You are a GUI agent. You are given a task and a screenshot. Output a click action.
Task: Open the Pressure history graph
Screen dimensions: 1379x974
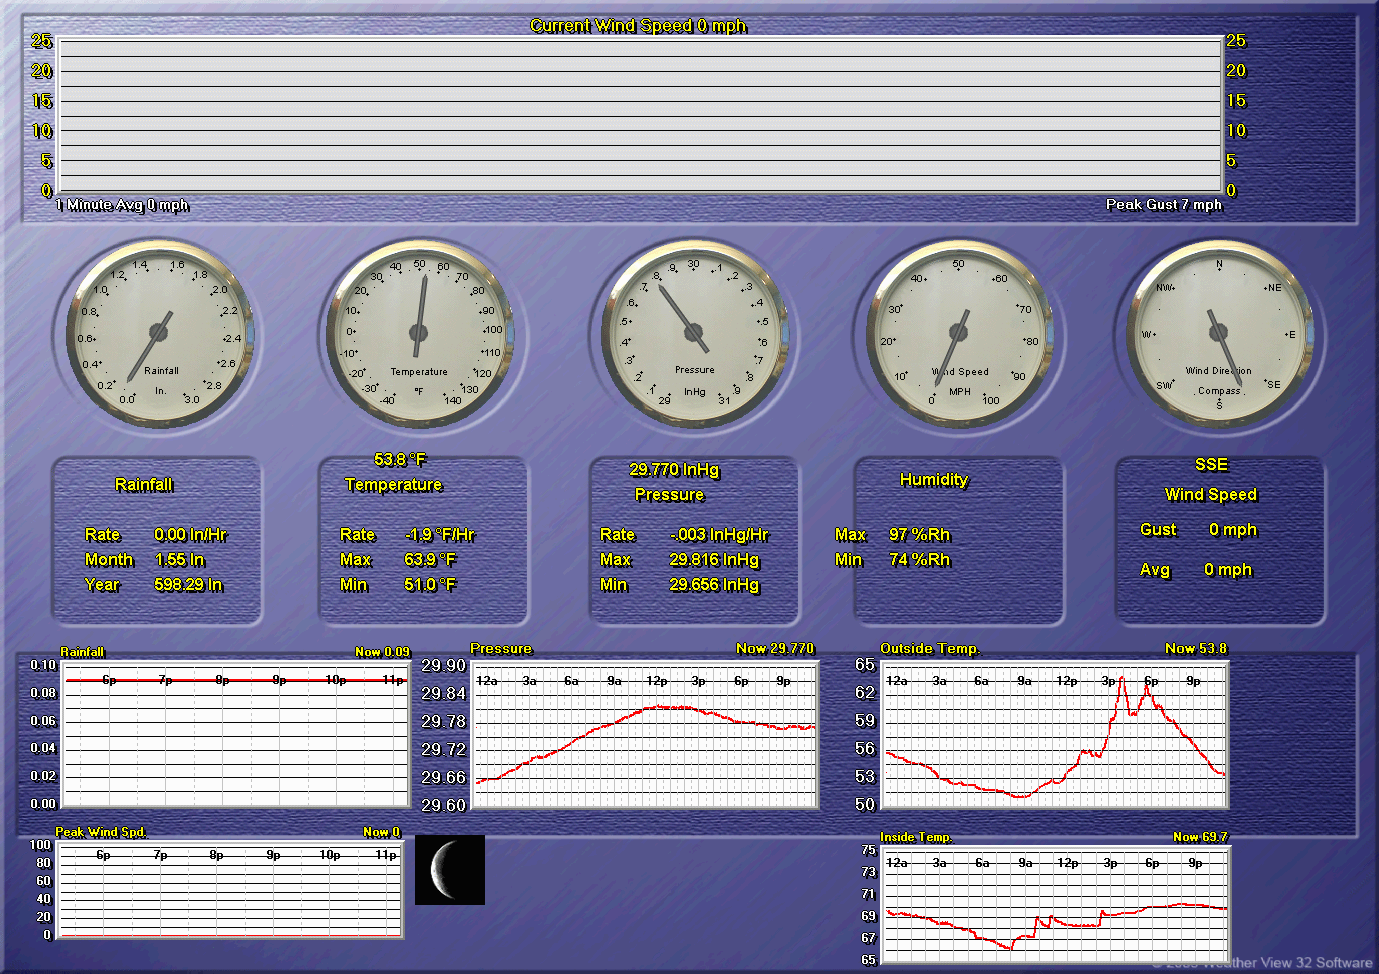[645, 736]
